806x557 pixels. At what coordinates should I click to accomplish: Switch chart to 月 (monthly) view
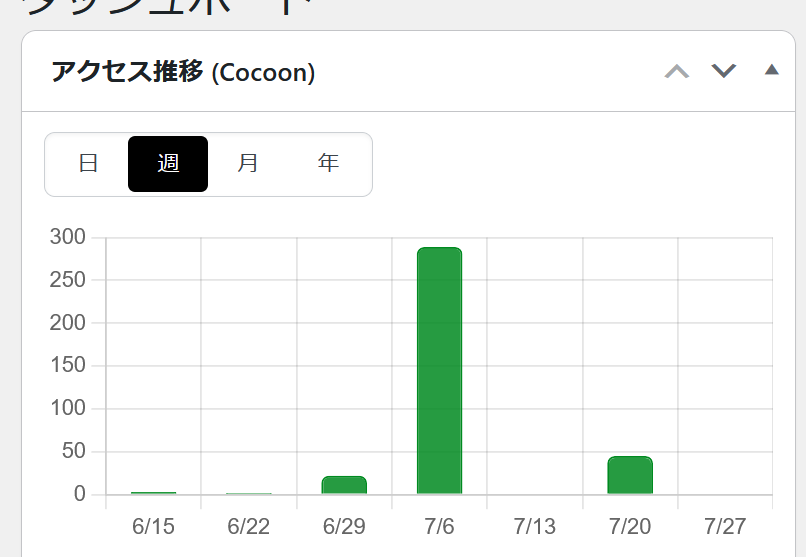click(x=248, y=164)
